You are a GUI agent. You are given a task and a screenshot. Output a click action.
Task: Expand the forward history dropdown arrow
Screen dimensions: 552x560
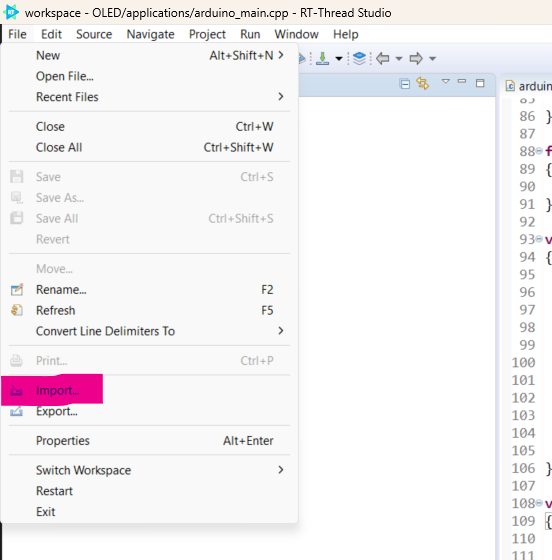(x=432, y=59)
